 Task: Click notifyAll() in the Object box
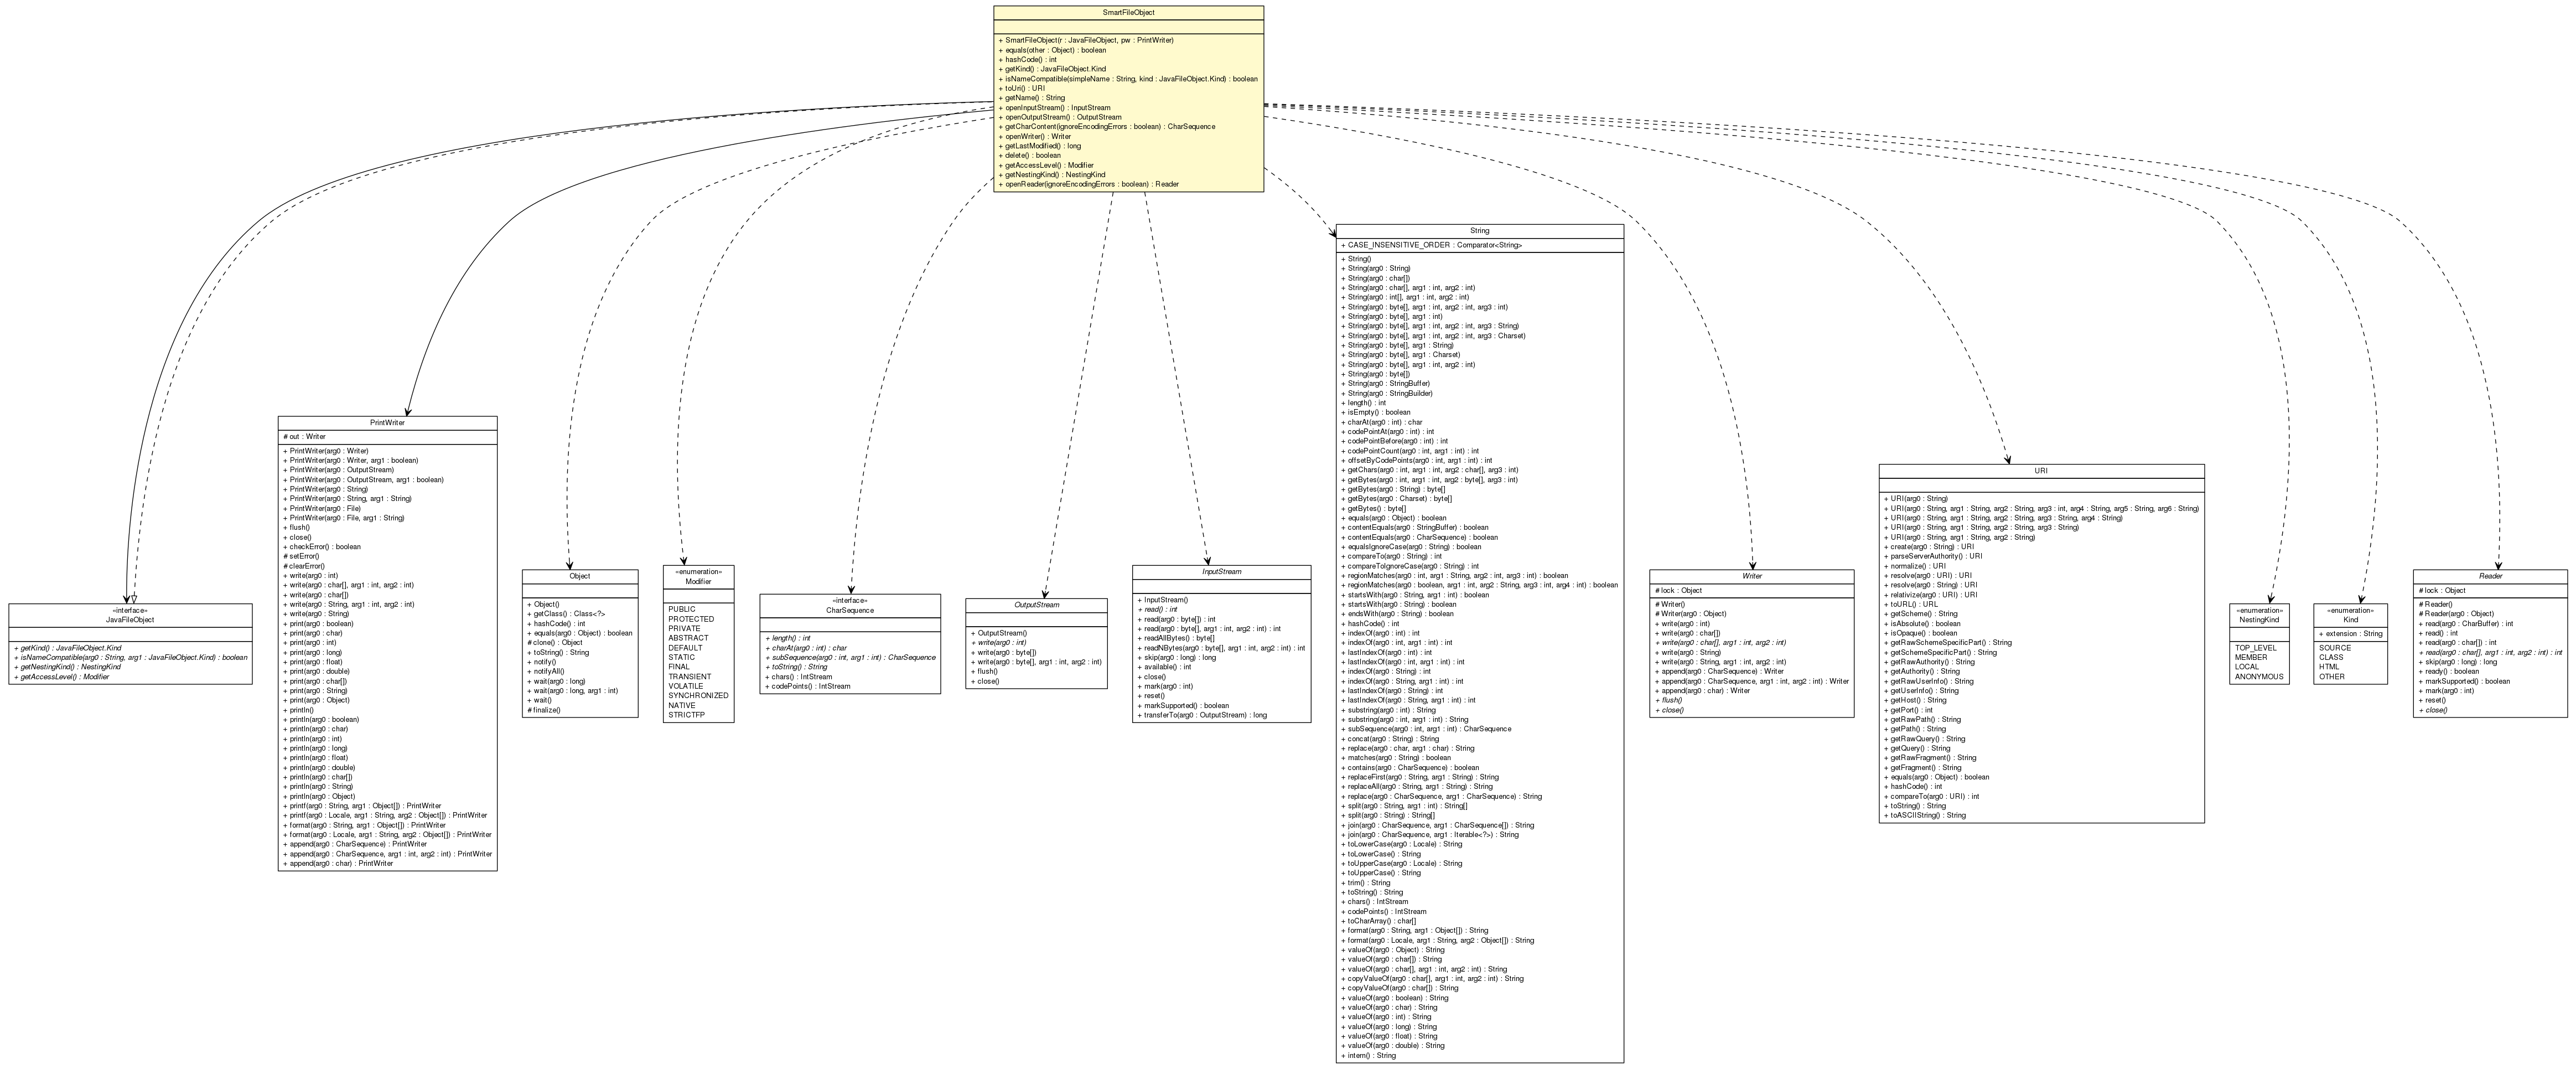[x=545, y=672]
